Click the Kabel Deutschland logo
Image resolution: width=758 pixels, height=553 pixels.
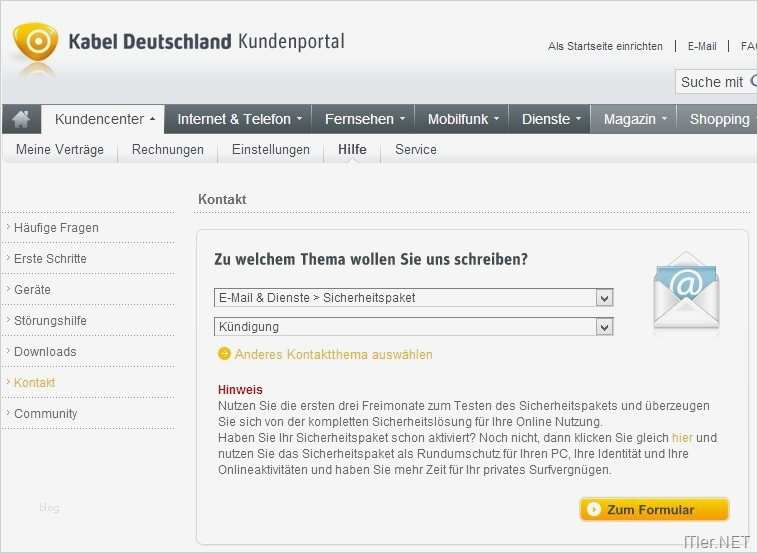coord(35,42)
